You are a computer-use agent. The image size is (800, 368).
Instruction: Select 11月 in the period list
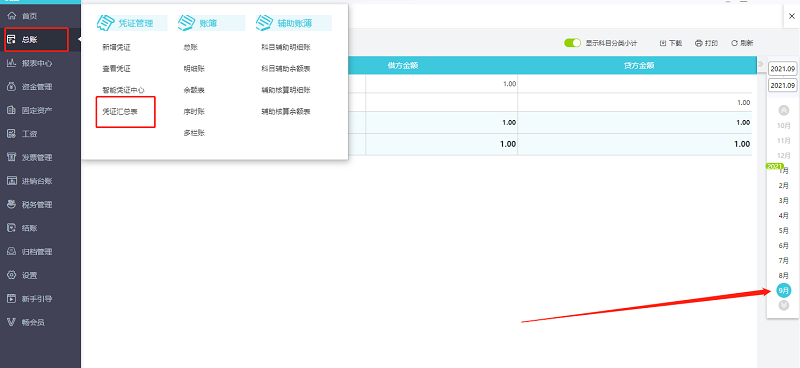(x=784, y=140)
